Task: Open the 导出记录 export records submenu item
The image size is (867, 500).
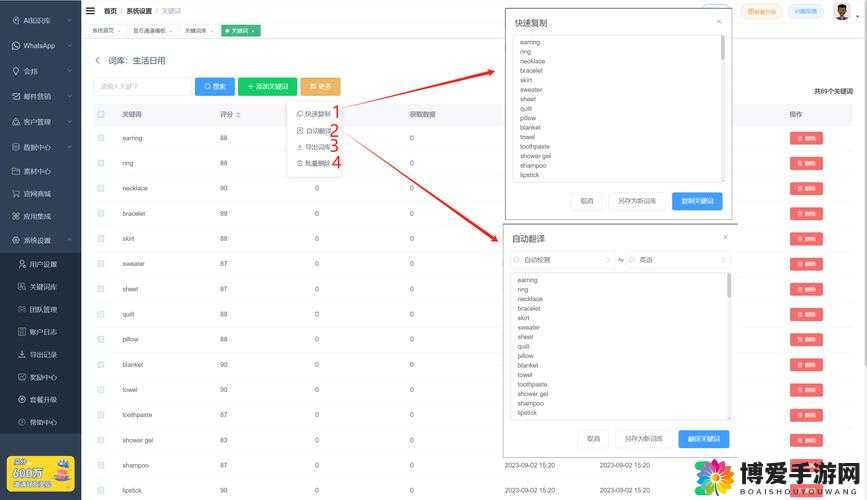Action: [40, 355]
